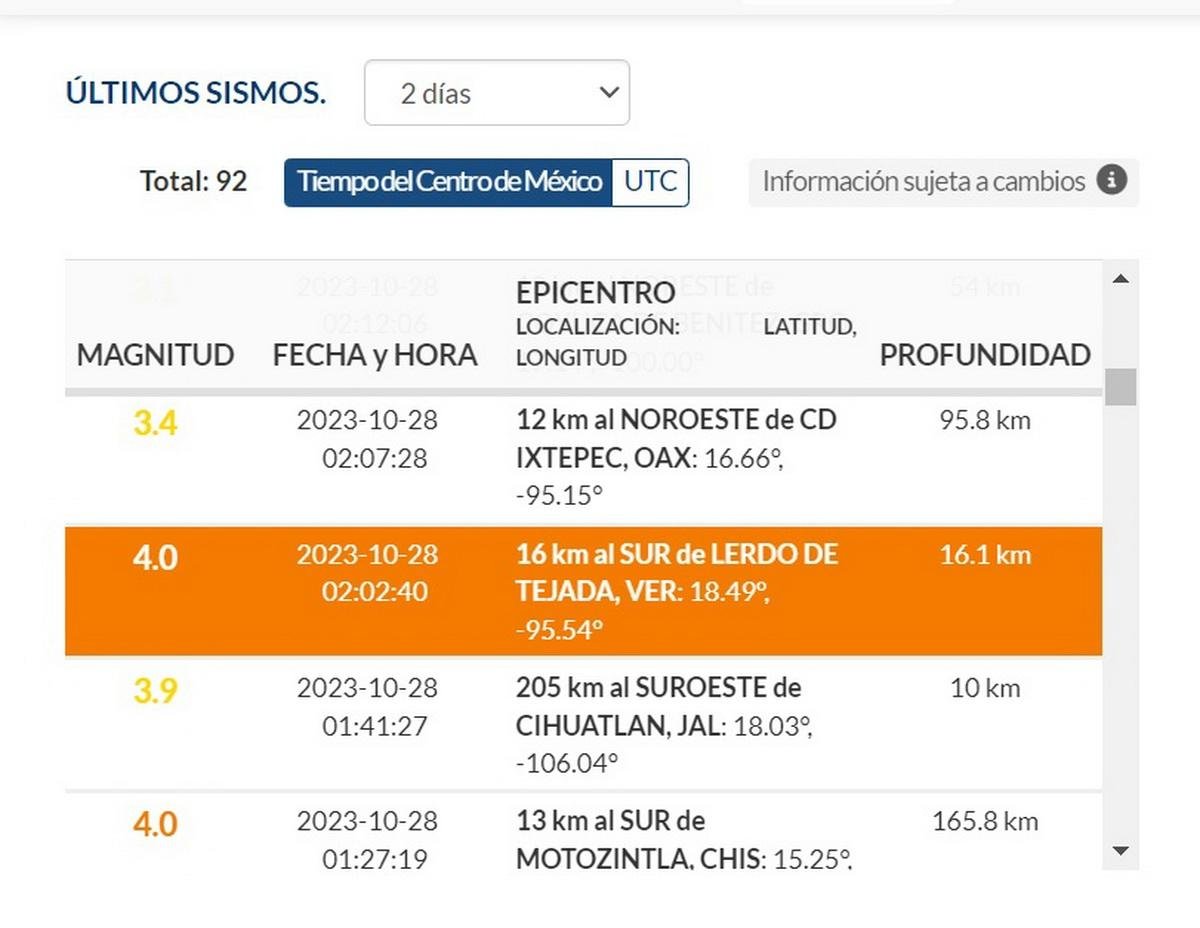Click the table scrollbar thumb
The image size is (1200, 928).
coord(1121,387)
